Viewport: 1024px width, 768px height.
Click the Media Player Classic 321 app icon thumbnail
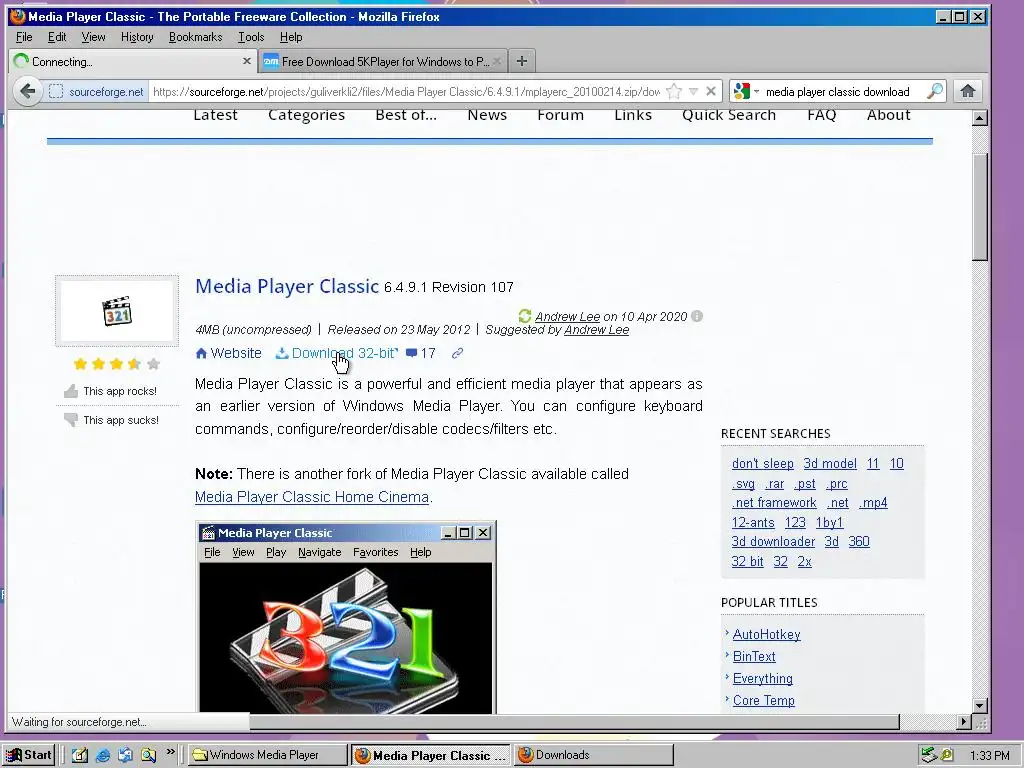coord(117,311)
